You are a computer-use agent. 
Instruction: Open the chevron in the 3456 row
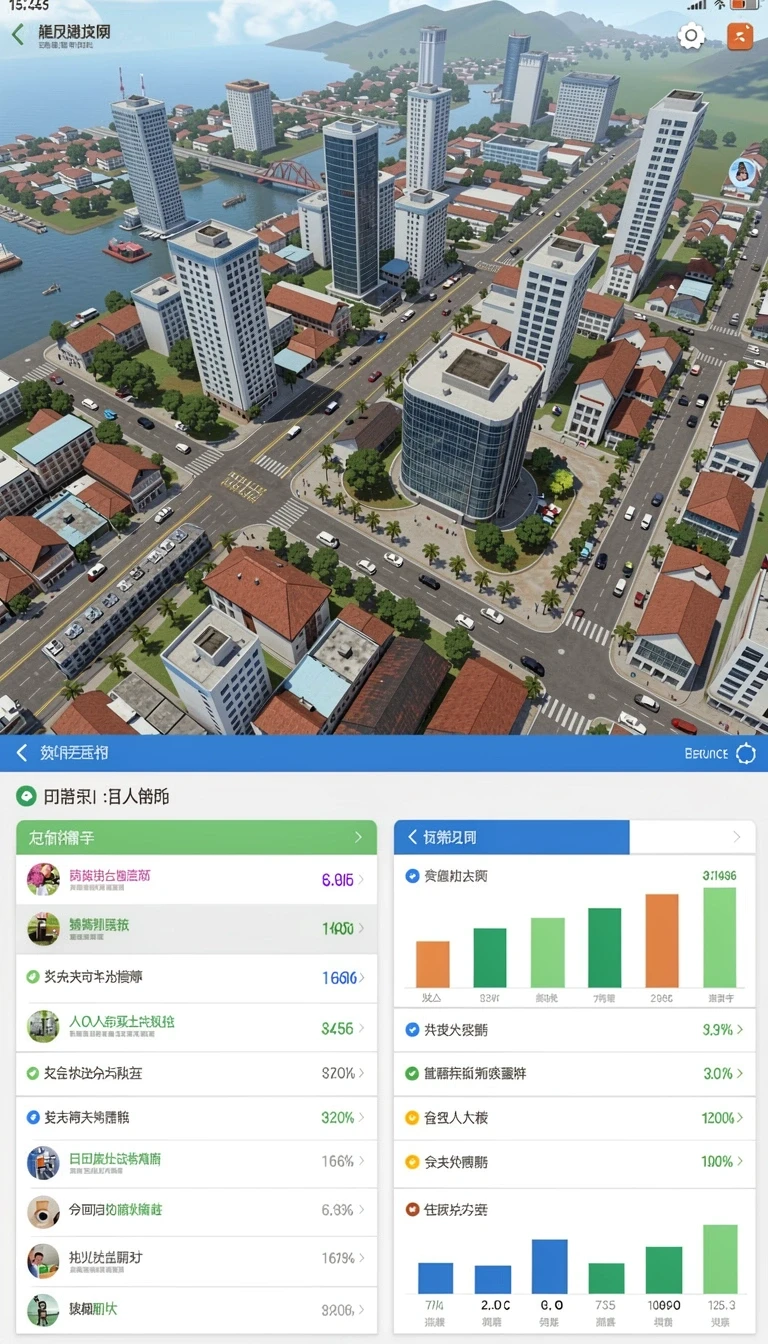pyautogui.click(x=361, y=1027)
